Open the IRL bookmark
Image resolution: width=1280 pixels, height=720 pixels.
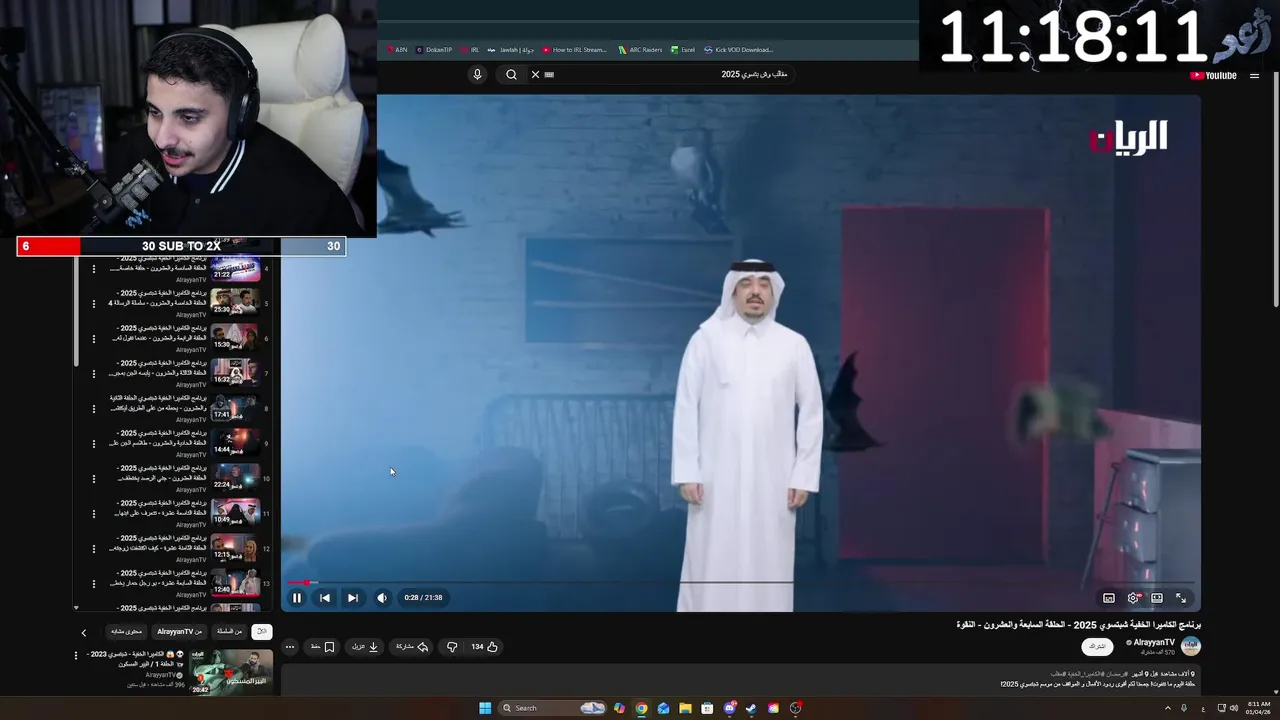pos(470,49)
